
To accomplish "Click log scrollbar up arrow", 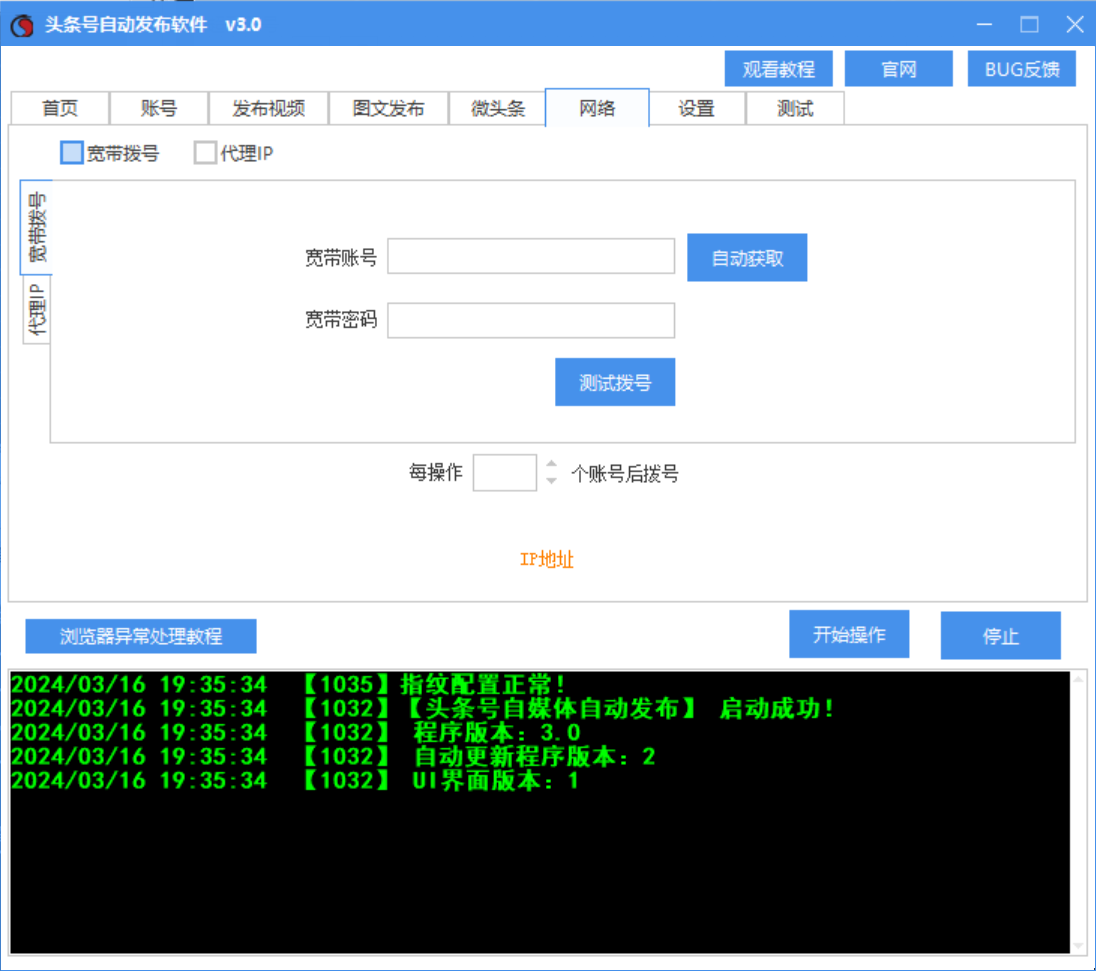I will tap(1079, 678).
